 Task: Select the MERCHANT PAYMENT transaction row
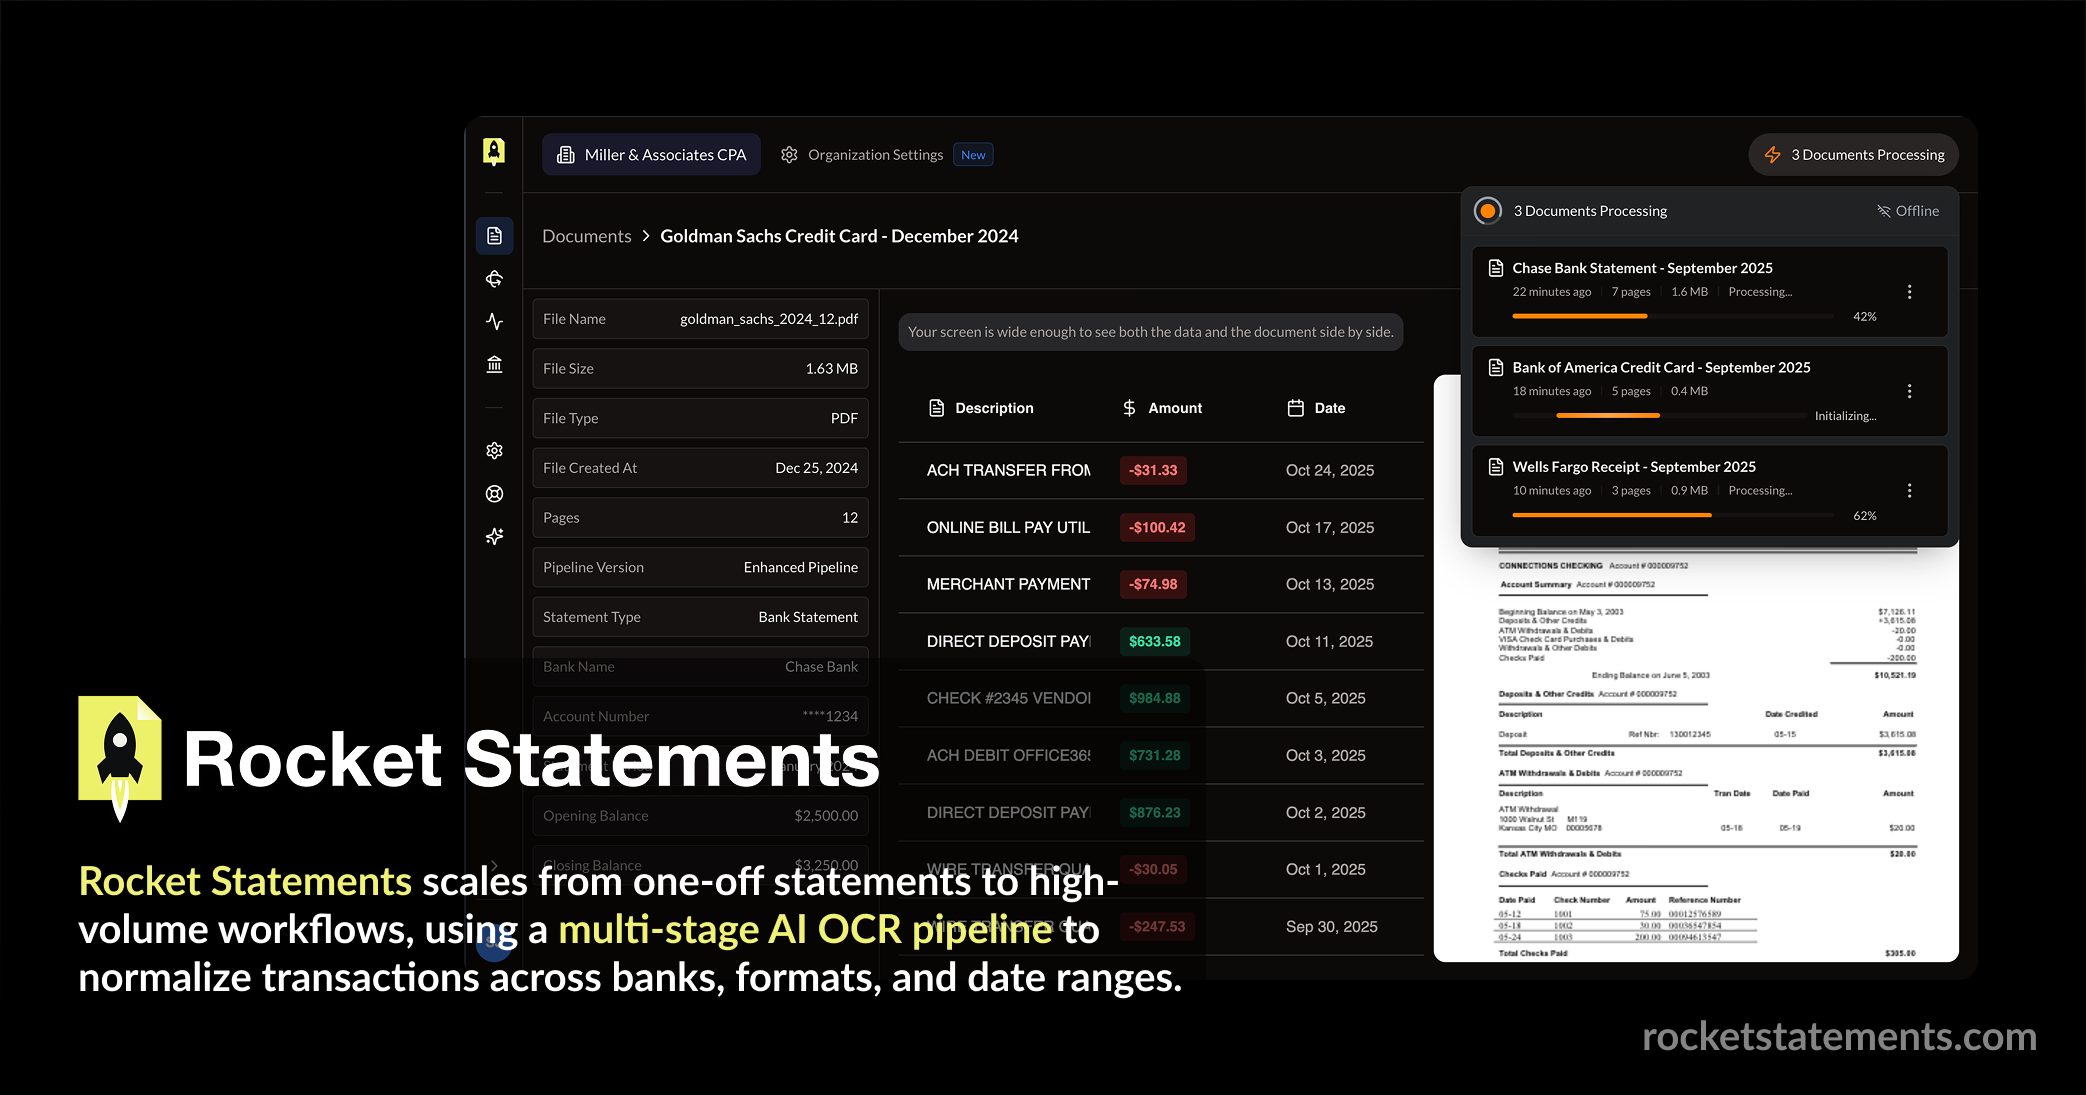point(1161,584)
